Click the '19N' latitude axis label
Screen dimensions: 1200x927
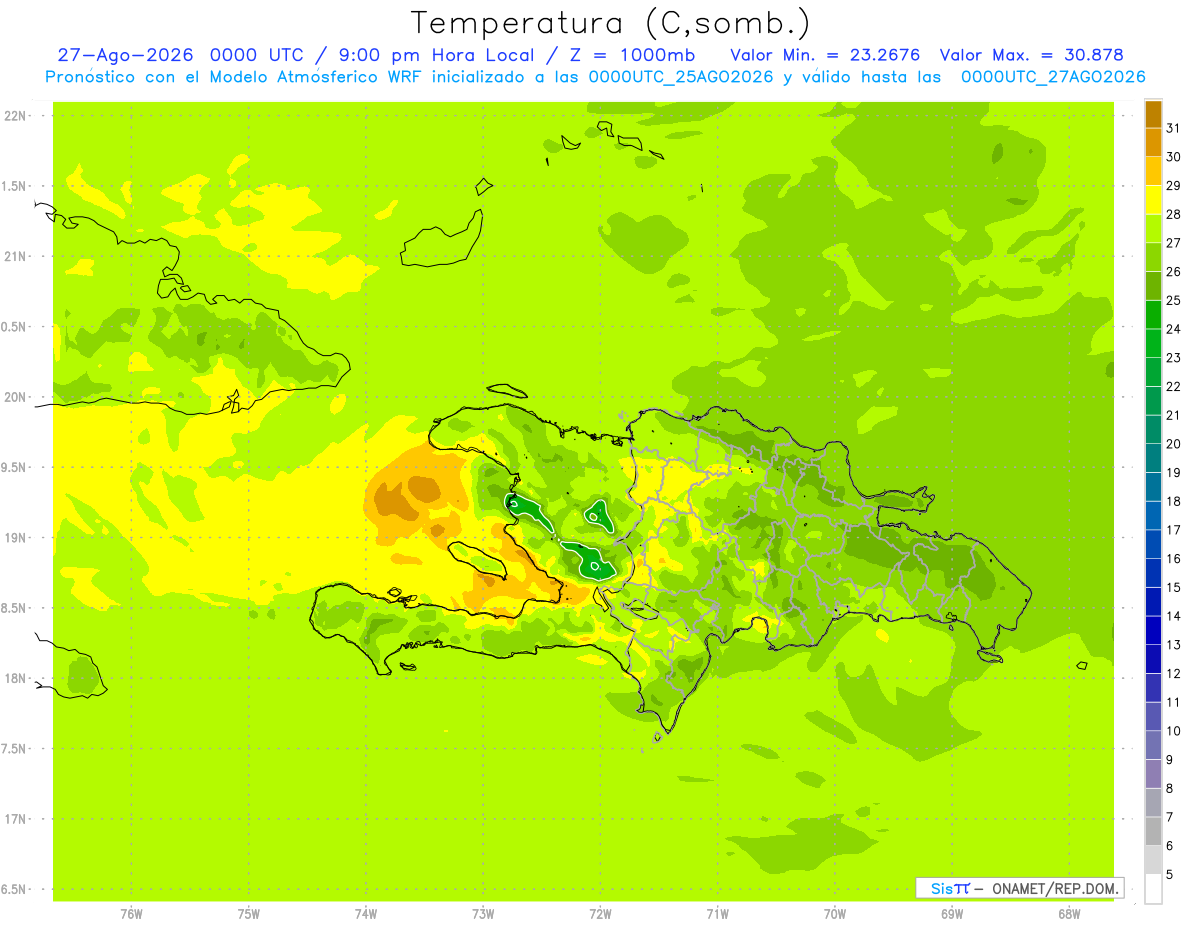coord(16,538)
